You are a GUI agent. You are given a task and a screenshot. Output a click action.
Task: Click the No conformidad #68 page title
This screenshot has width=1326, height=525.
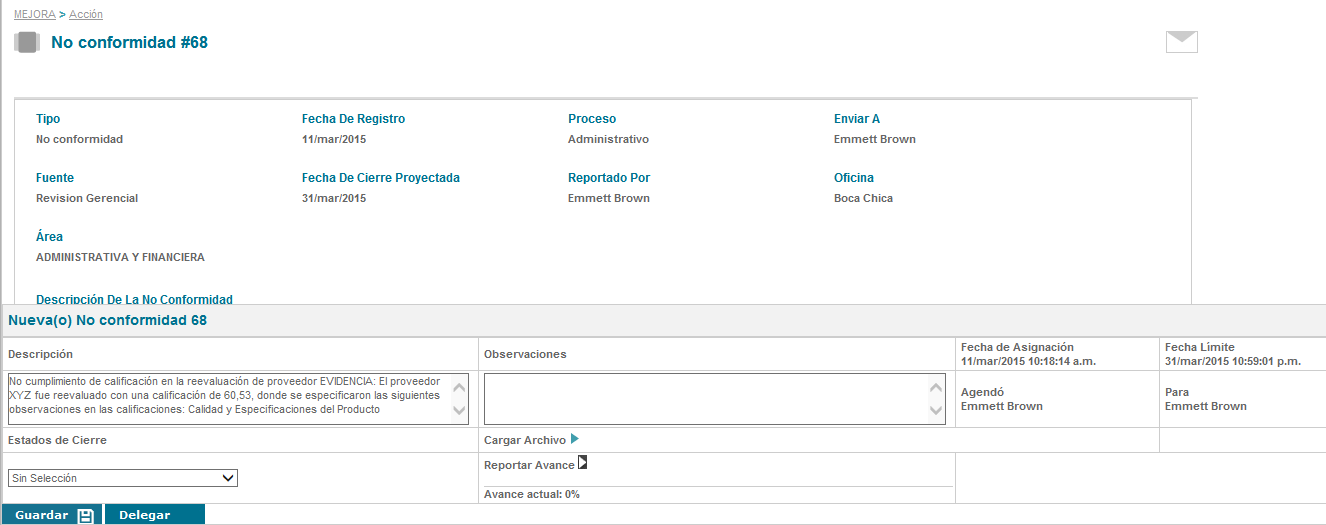(129, 42)
